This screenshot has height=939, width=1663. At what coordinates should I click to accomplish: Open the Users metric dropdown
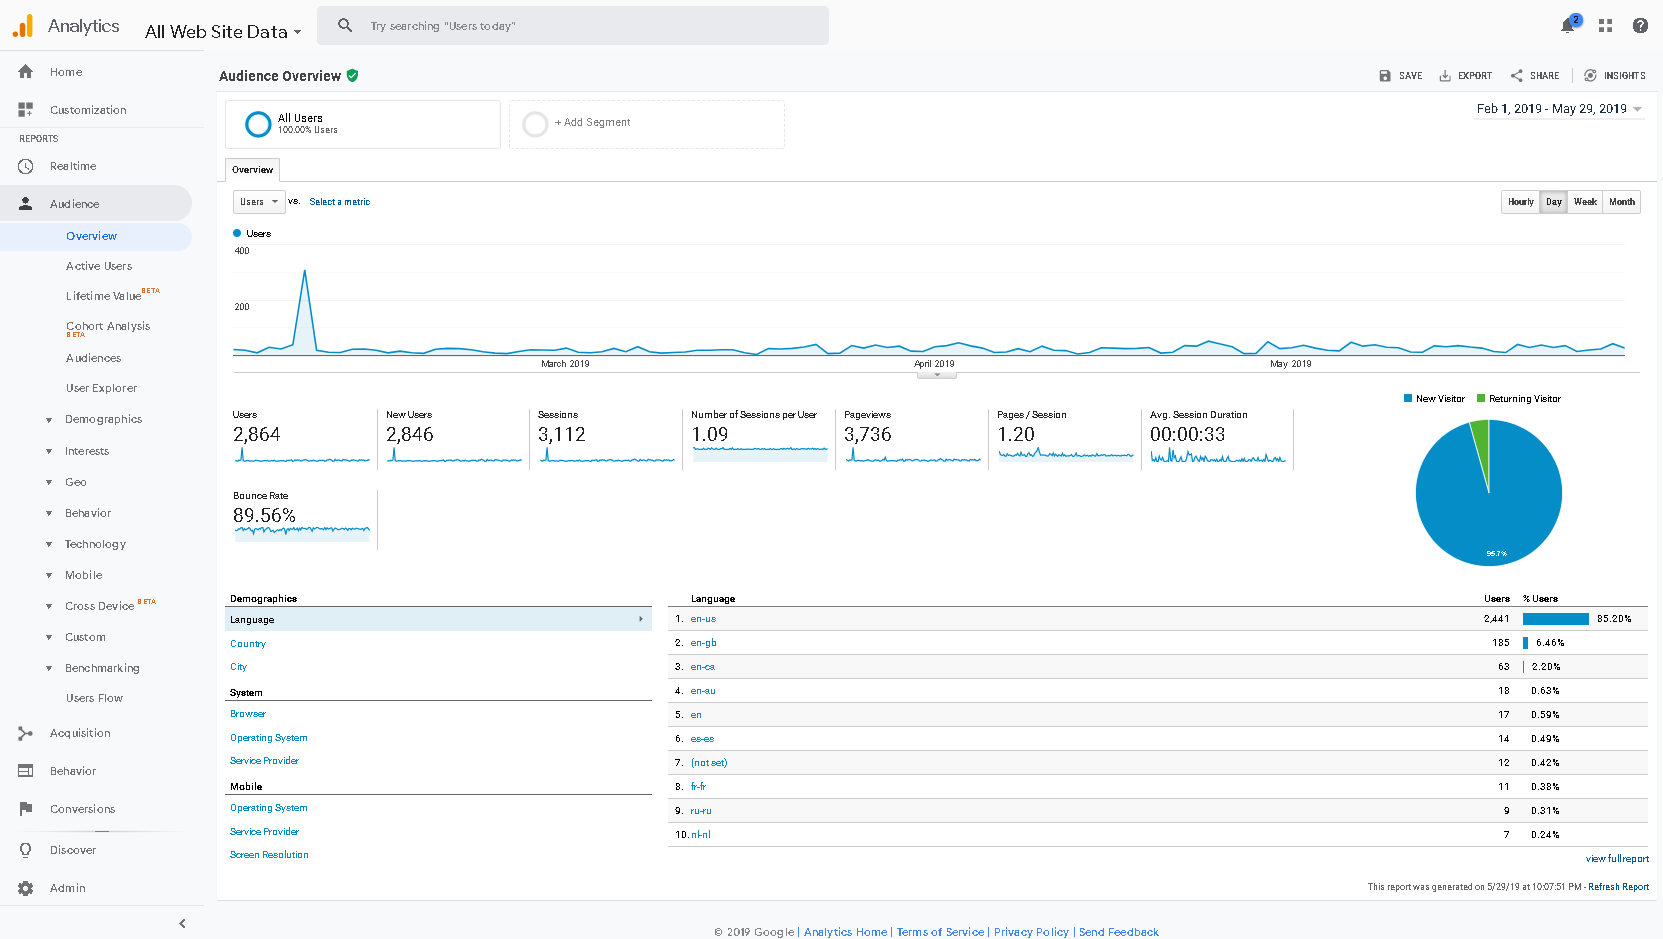click(258, 201)
